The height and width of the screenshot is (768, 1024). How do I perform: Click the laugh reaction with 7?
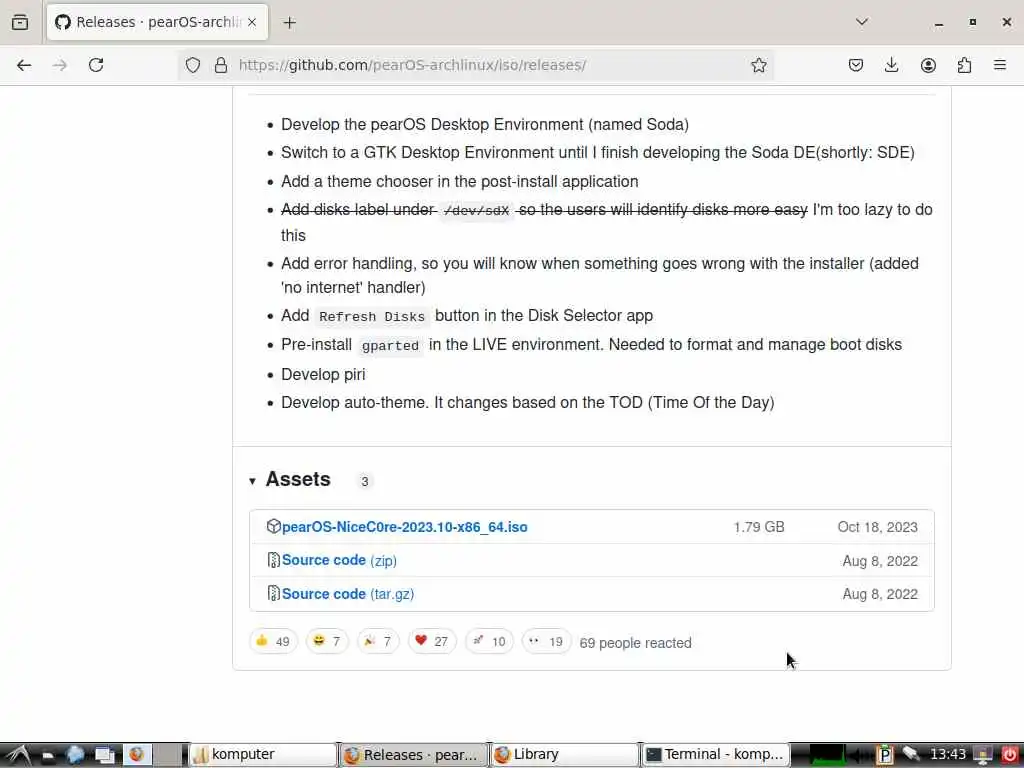[327, 641]
